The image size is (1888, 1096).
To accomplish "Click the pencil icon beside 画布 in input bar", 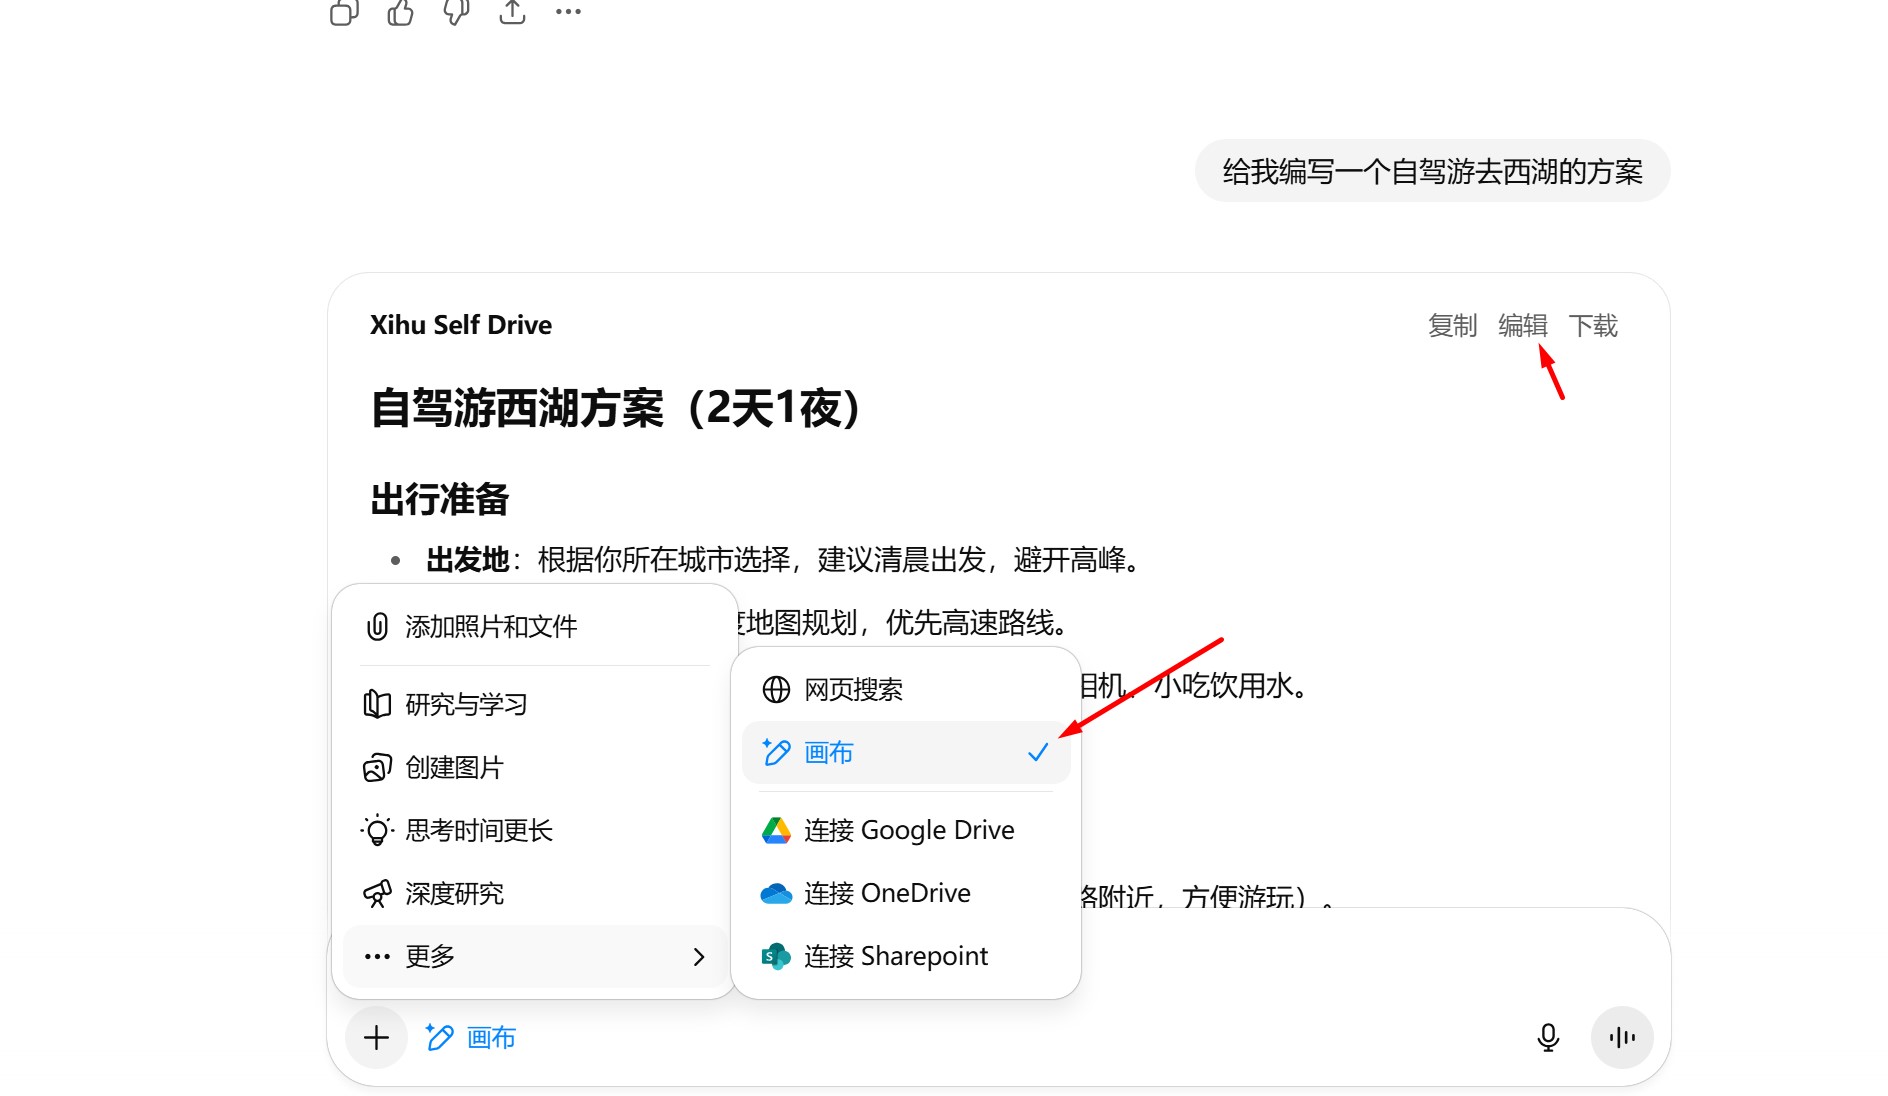I will (440, 1038).
